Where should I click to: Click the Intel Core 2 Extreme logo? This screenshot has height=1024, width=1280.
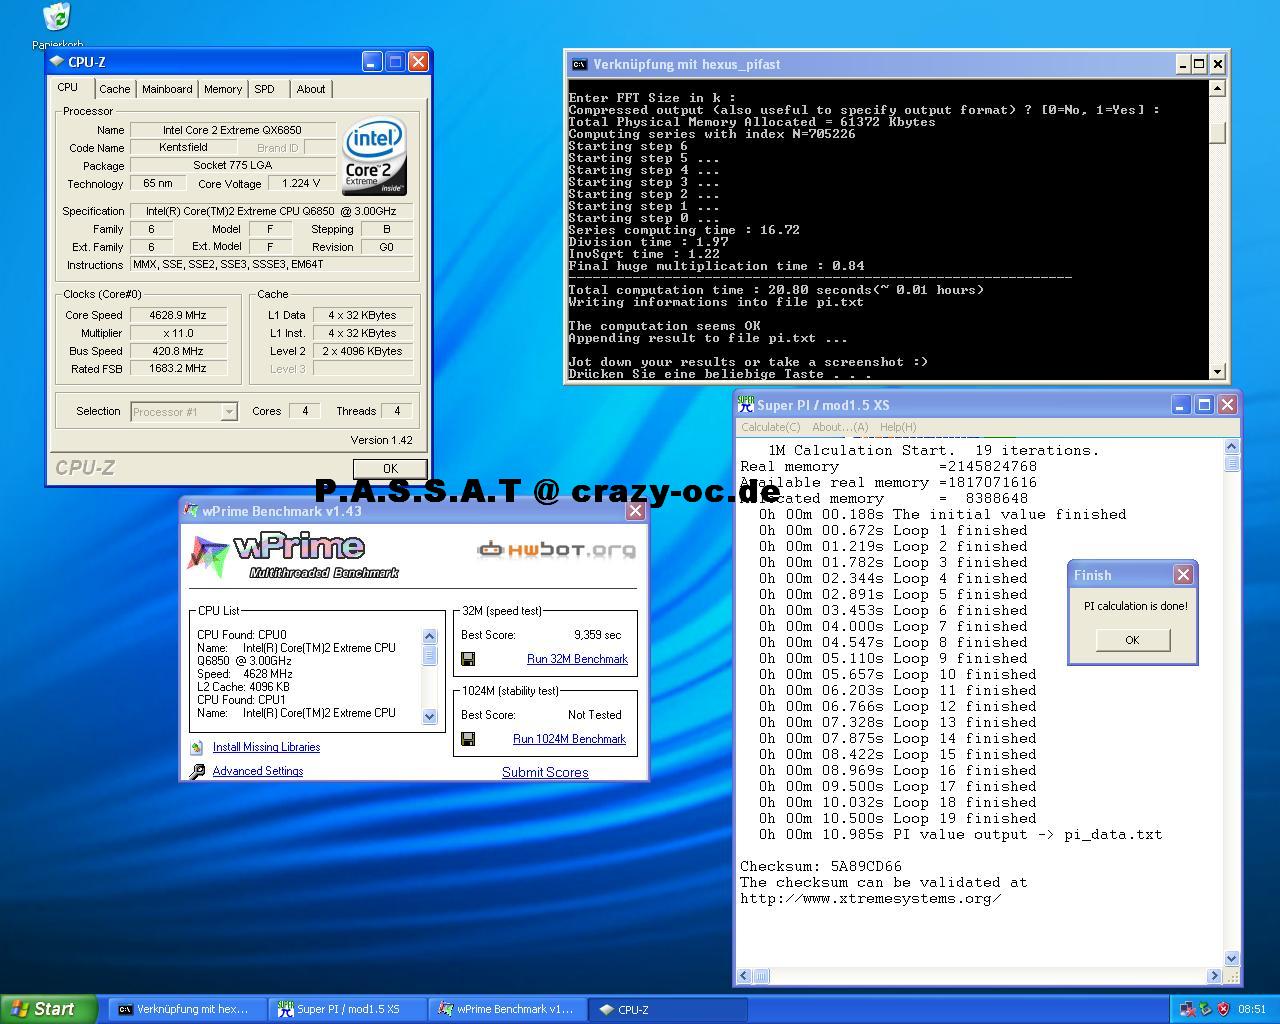pos(375,157)
